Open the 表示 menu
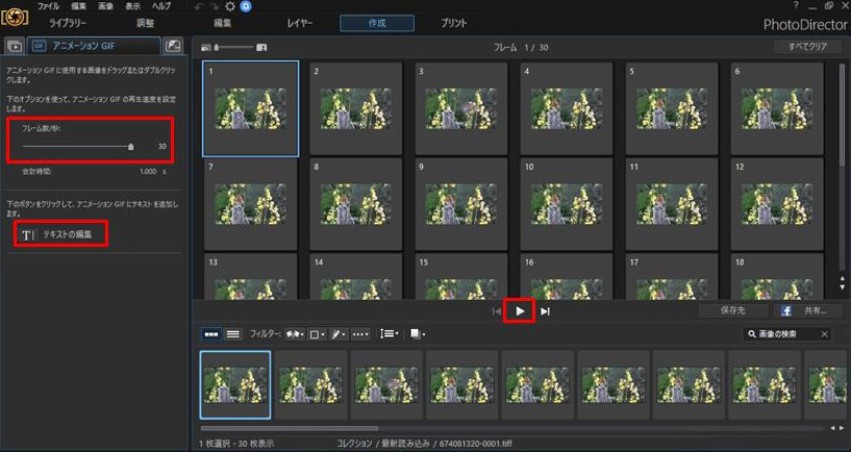This screenshot has width=851, height=452. (x=133, y=7)
